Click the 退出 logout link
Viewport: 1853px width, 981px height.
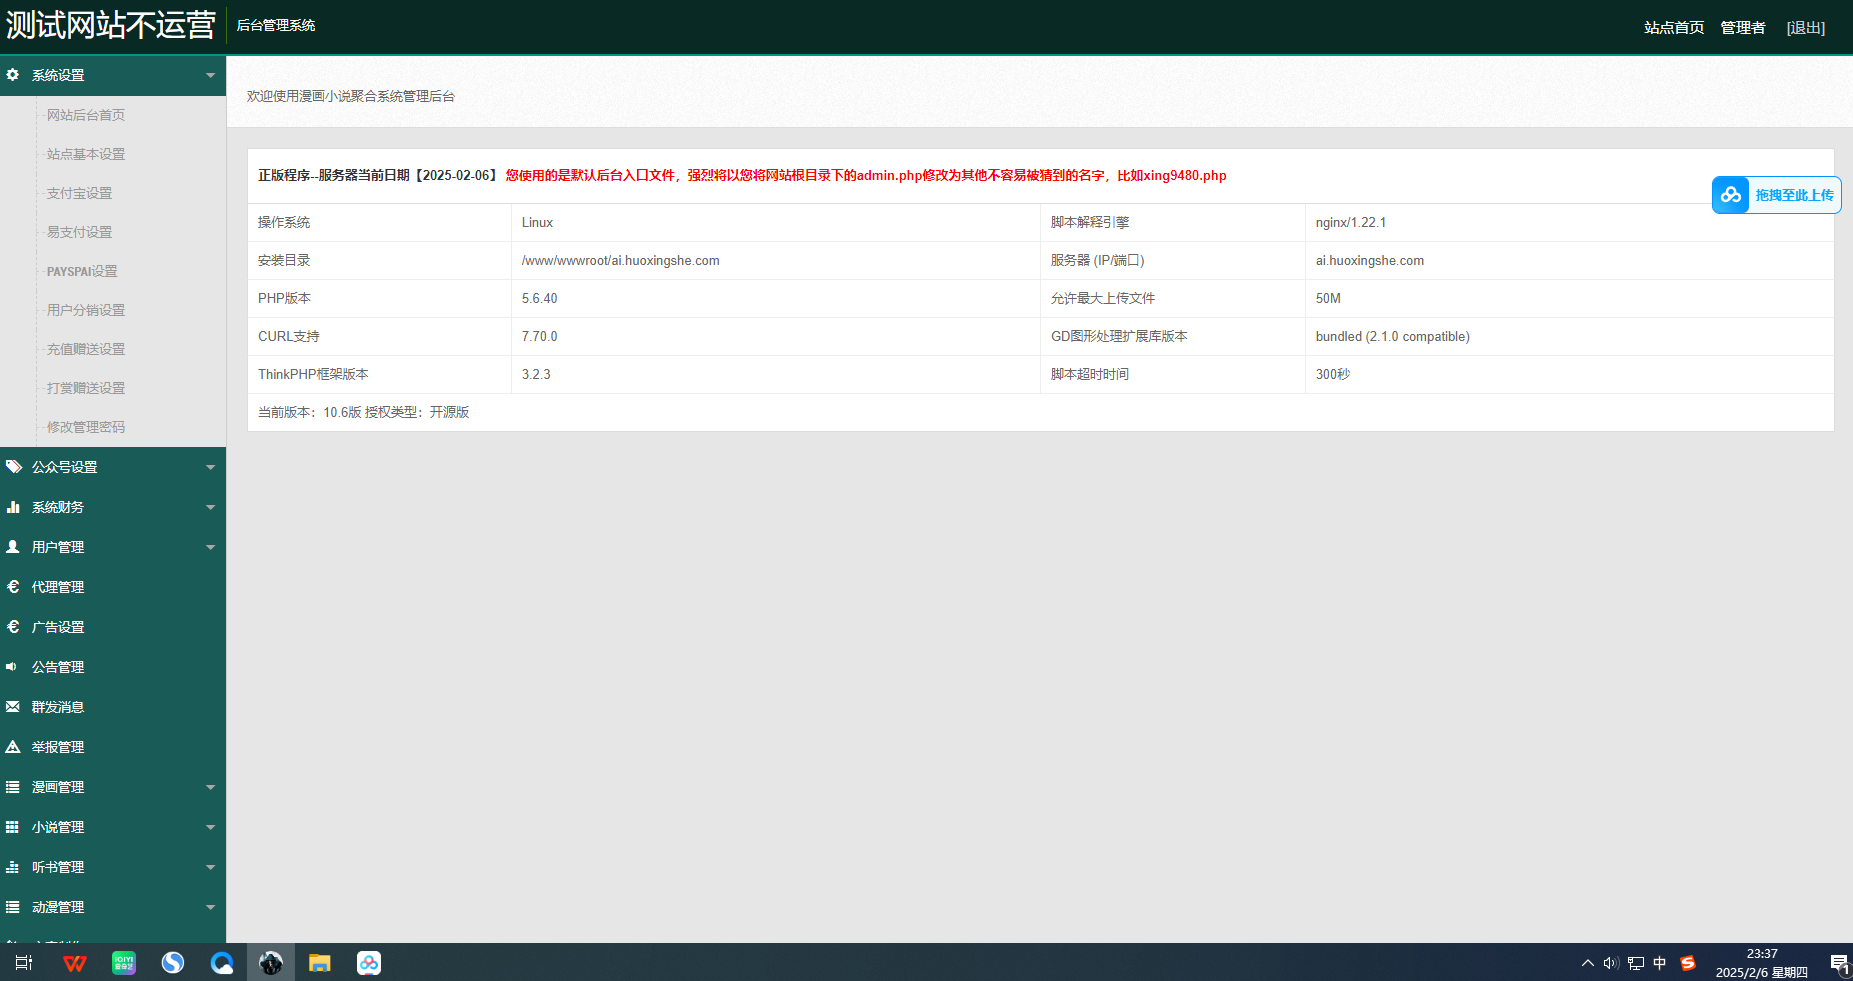pos(1805,28)
